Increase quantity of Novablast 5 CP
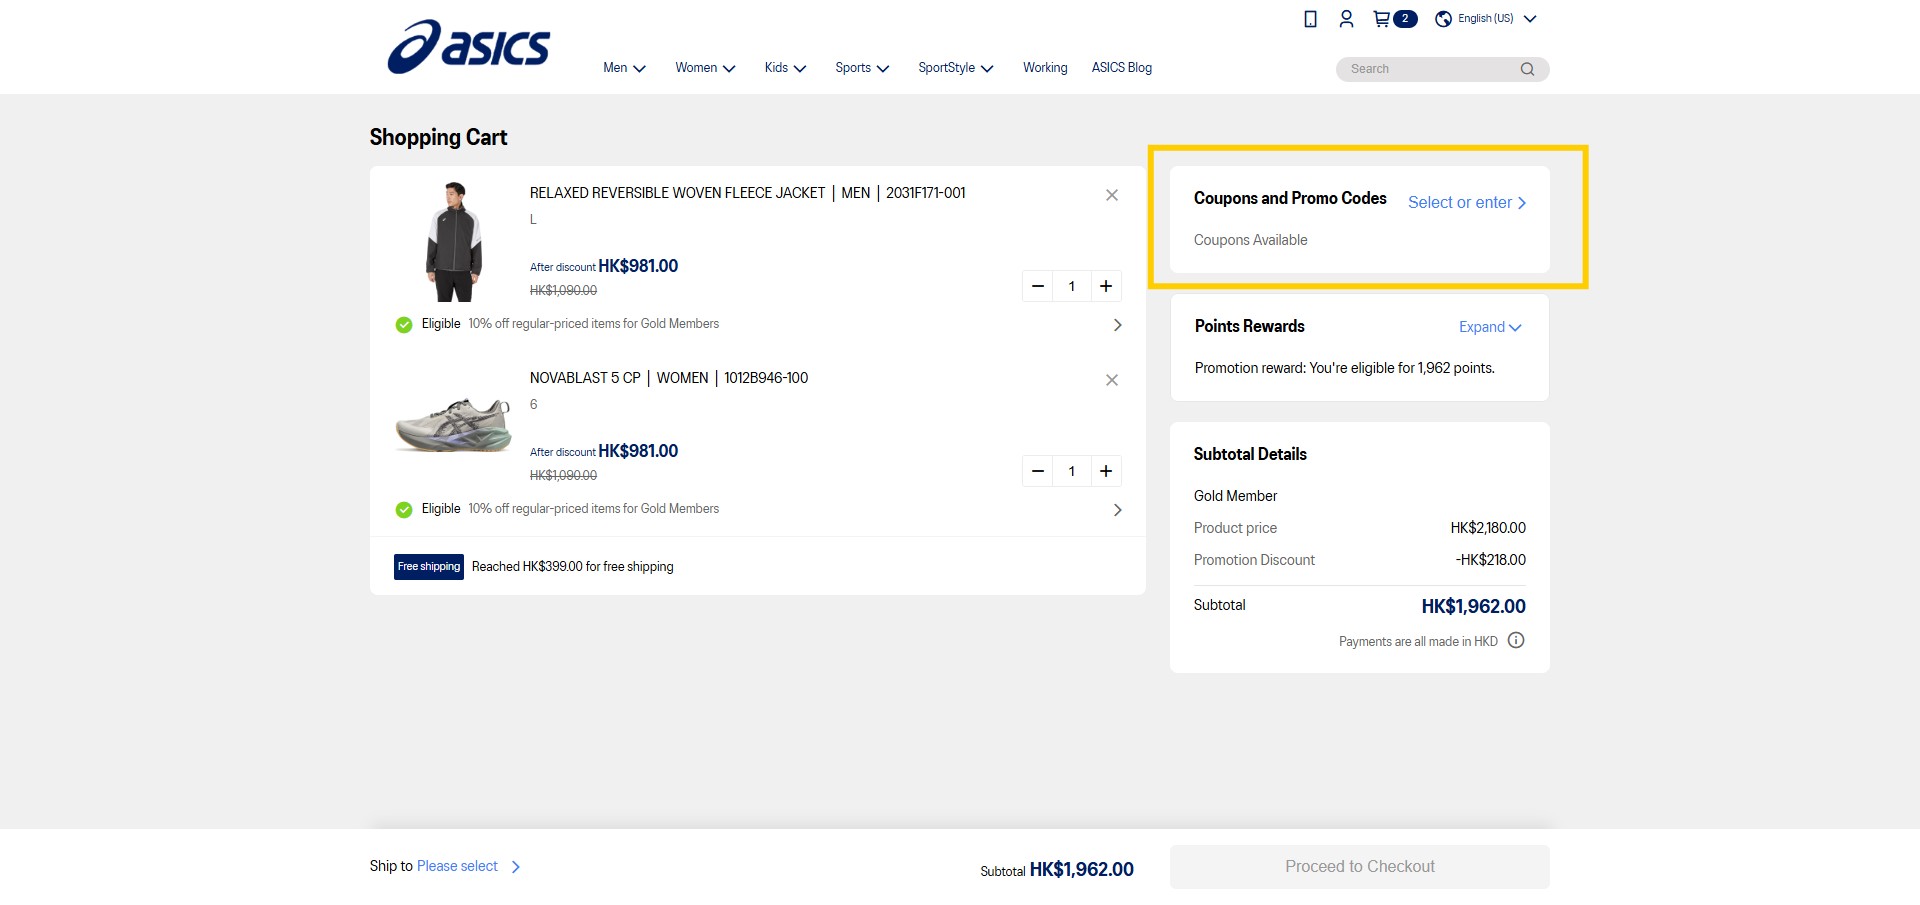 (x=1106, y=471)
